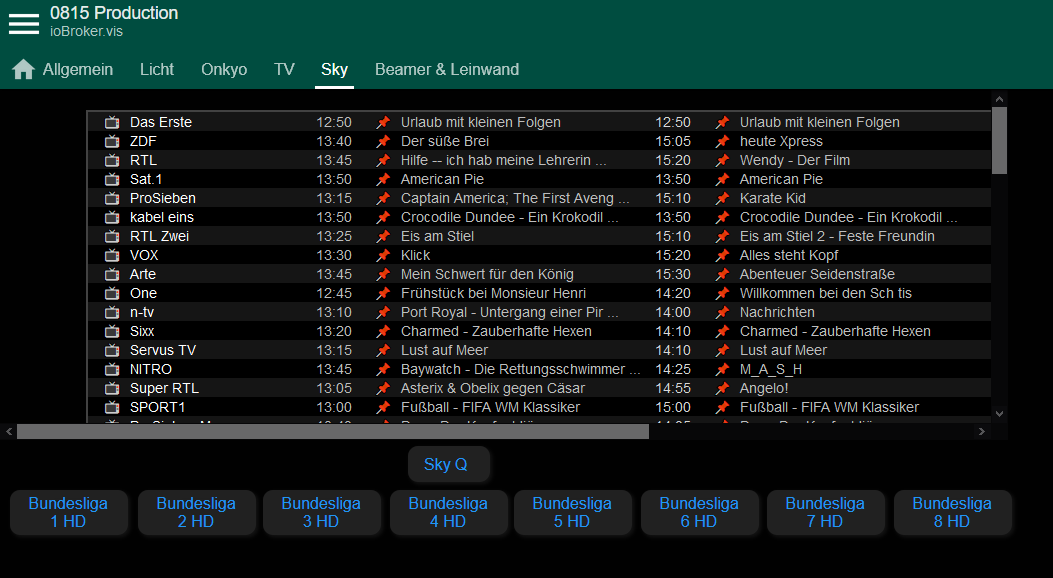Select the channel name Super RTL
Viewport: 1053px width, 578px height.
click(164, 388)
